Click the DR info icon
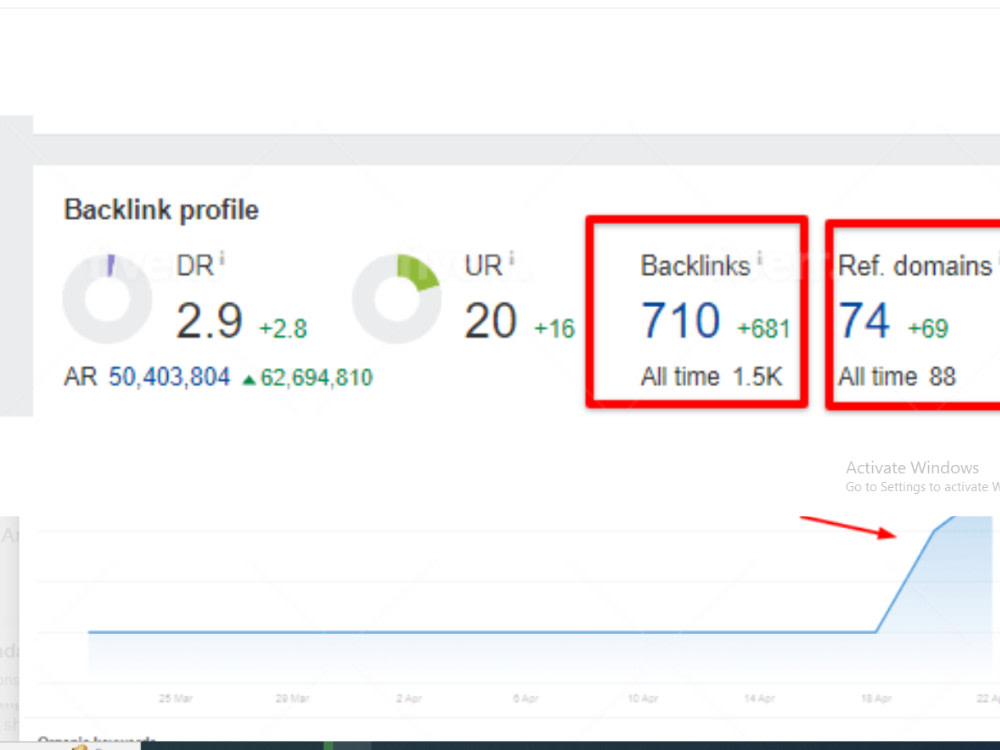The width and height of the screenshot is (1000, 750). 222,258
